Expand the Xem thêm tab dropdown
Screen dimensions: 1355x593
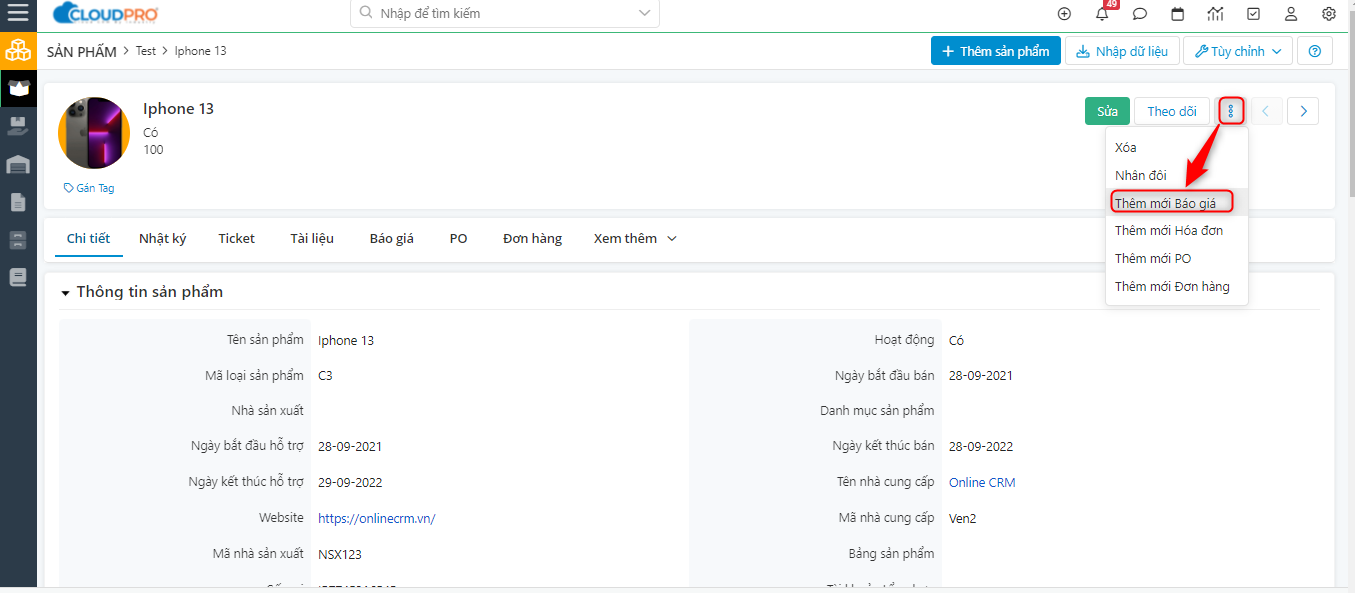pos(635,238)
